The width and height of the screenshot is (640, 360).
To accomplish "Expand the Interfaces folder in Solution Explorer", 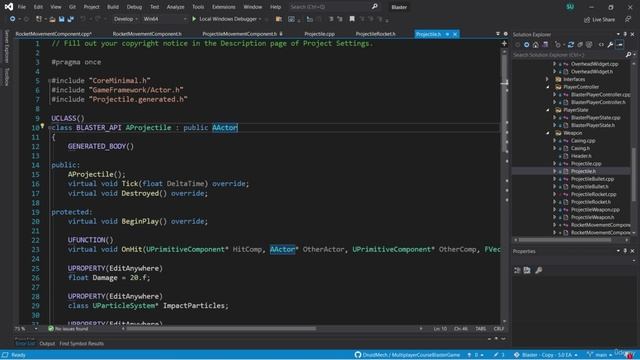I will [547, 79].
